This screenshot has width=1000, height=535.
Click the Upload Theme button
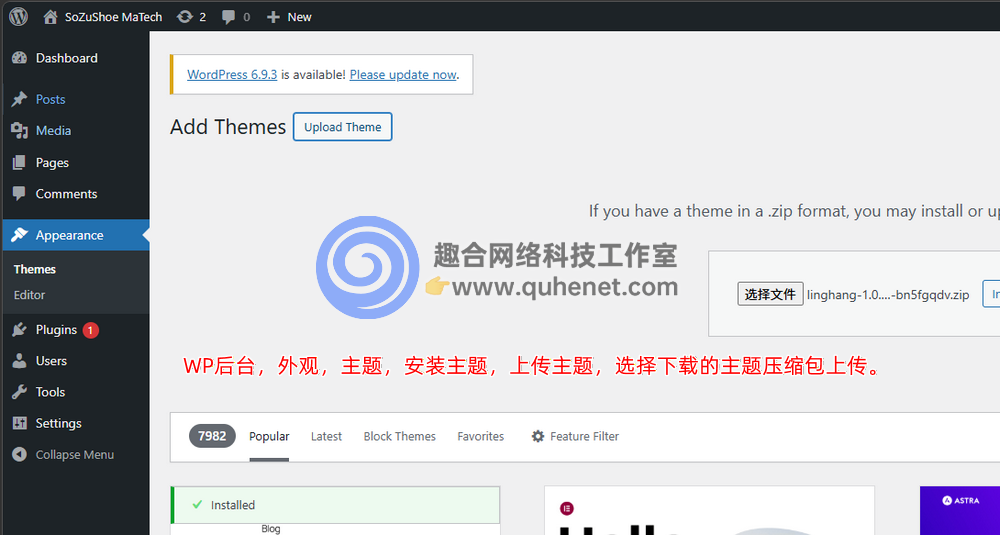pos(342,127)
